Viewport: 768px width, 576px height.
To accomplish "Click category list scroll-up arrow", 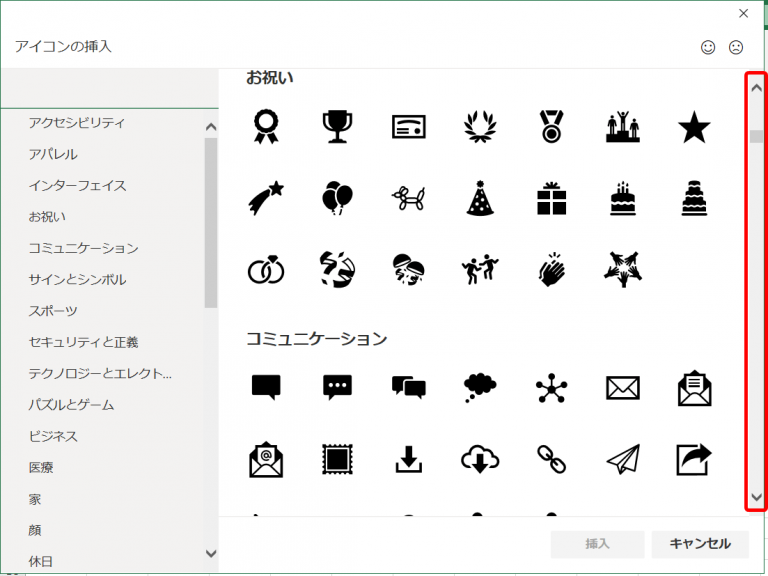I will tap(211, 127).
